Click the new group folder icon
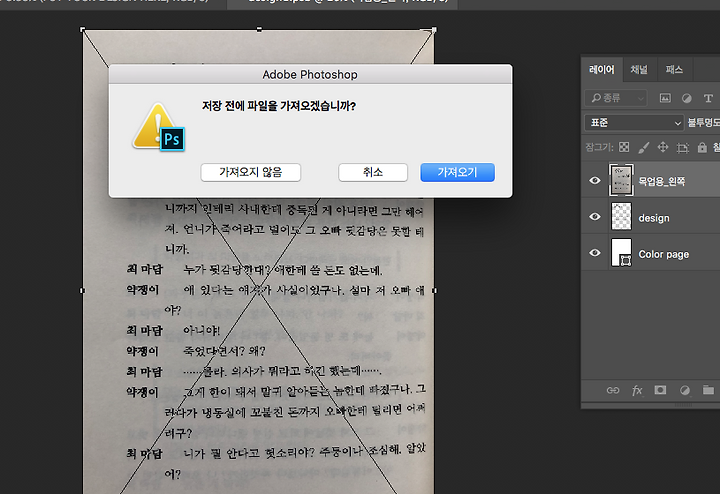Image resolution: width=720 pixels, height=494 pixels. coord(709,390)
